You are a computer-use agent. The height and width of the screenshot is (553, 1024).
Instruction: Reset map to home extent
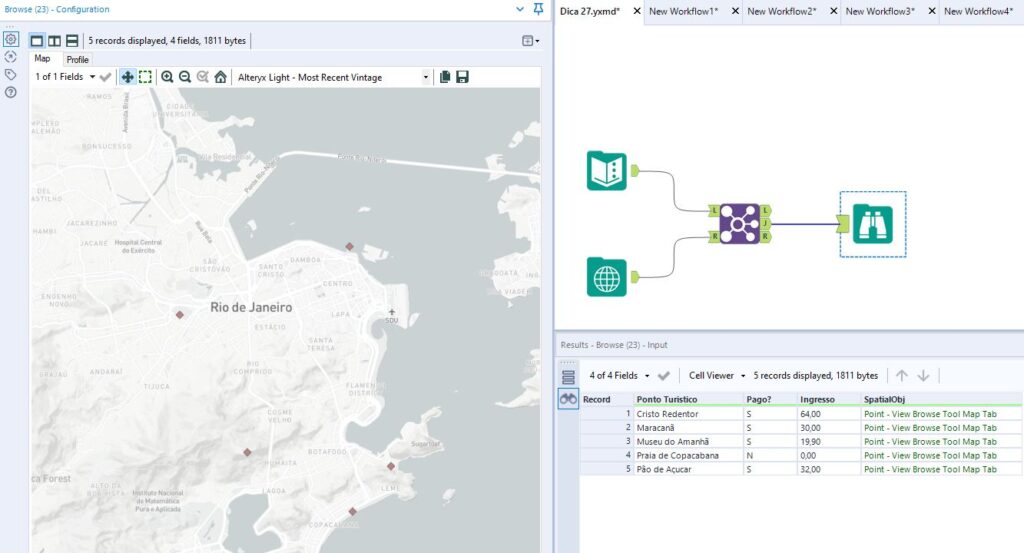click(221, 77)
